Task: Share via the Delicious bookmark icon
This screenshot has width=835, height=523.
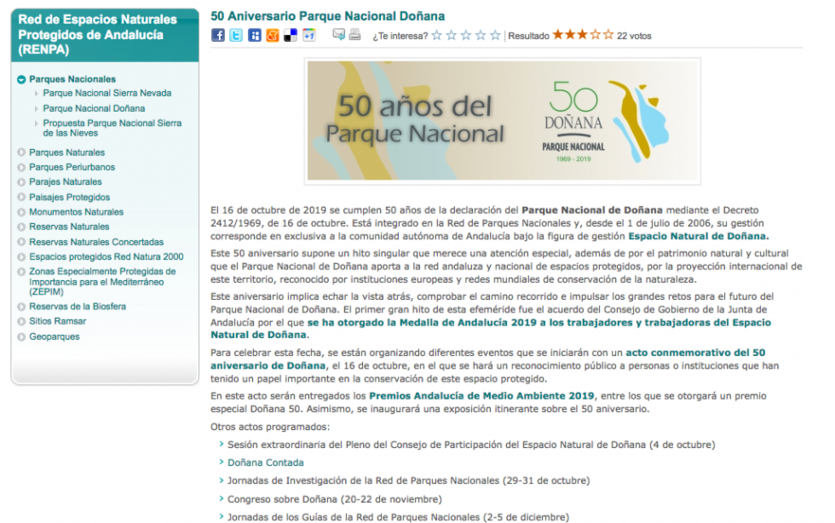Action: click(291, 35)
